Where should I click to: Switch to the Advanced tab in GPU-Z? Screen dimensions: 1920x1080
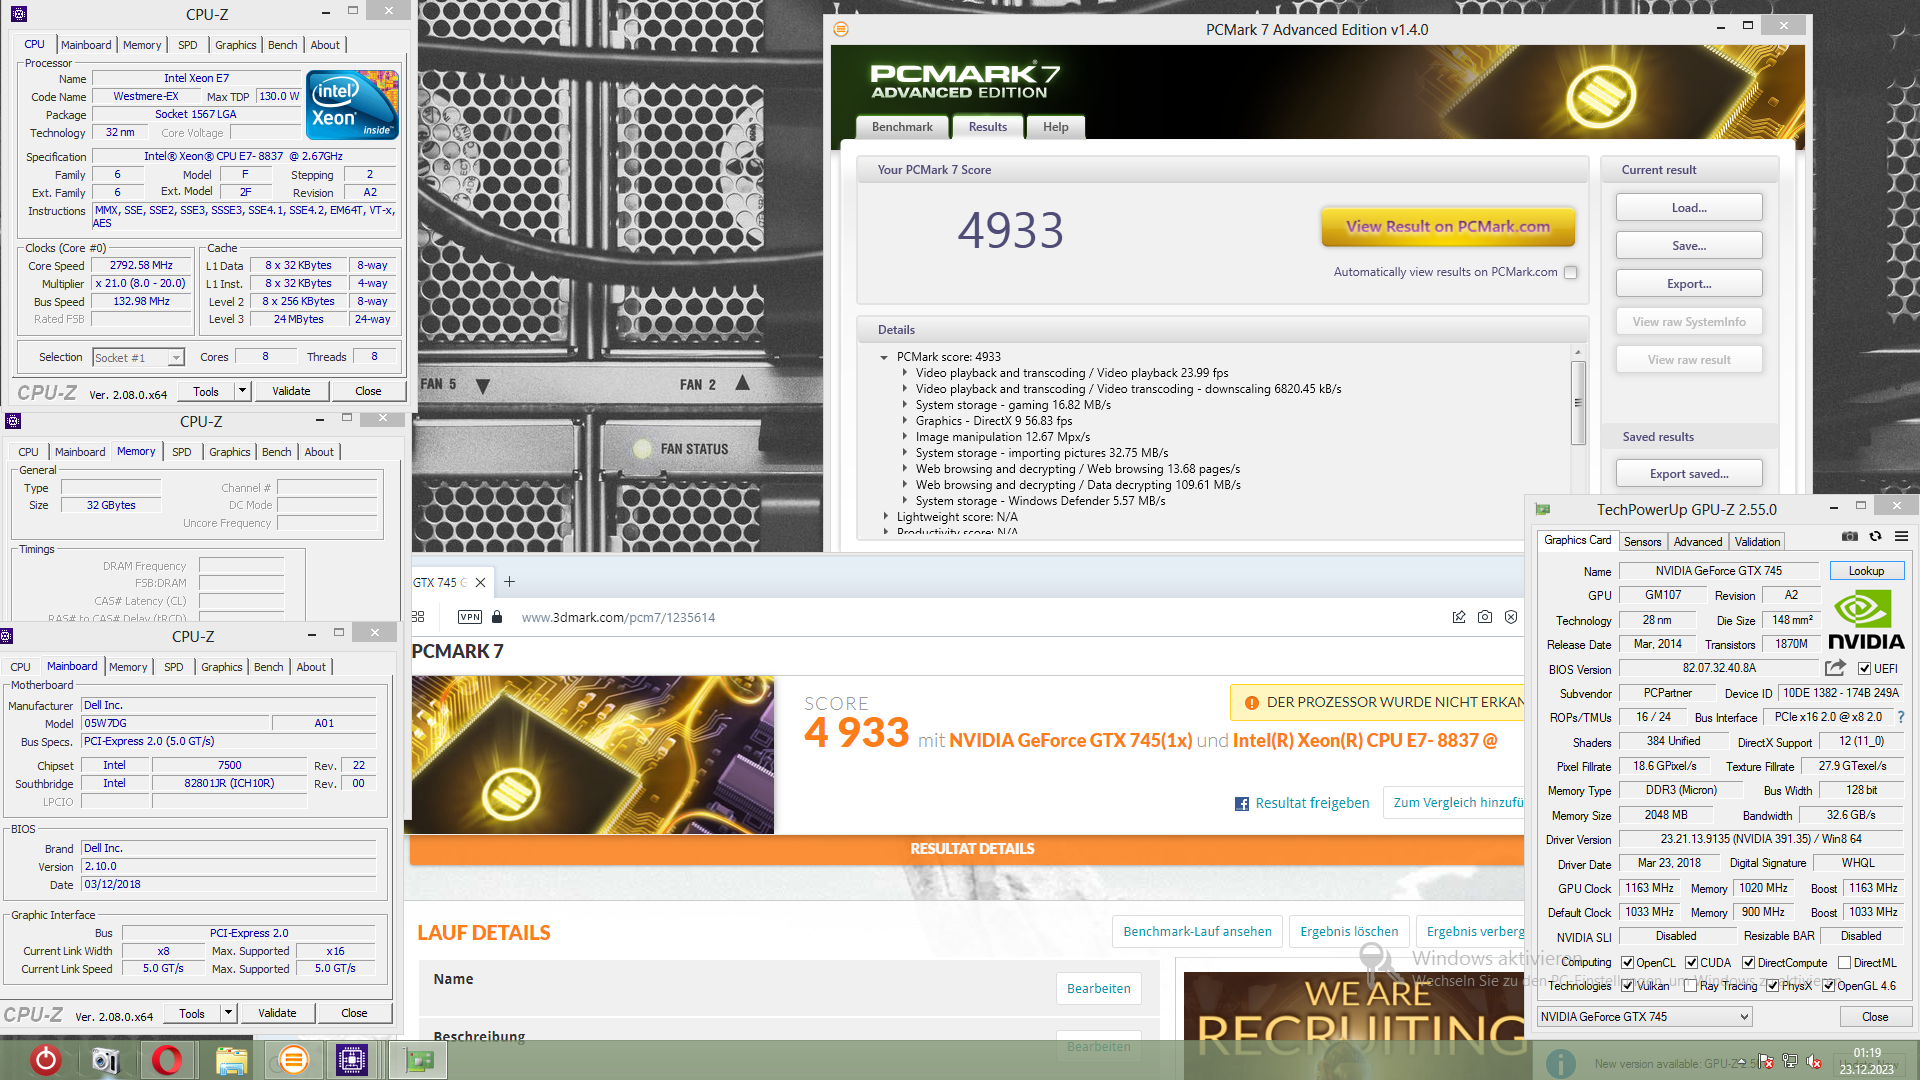(x=1698, y=542)
